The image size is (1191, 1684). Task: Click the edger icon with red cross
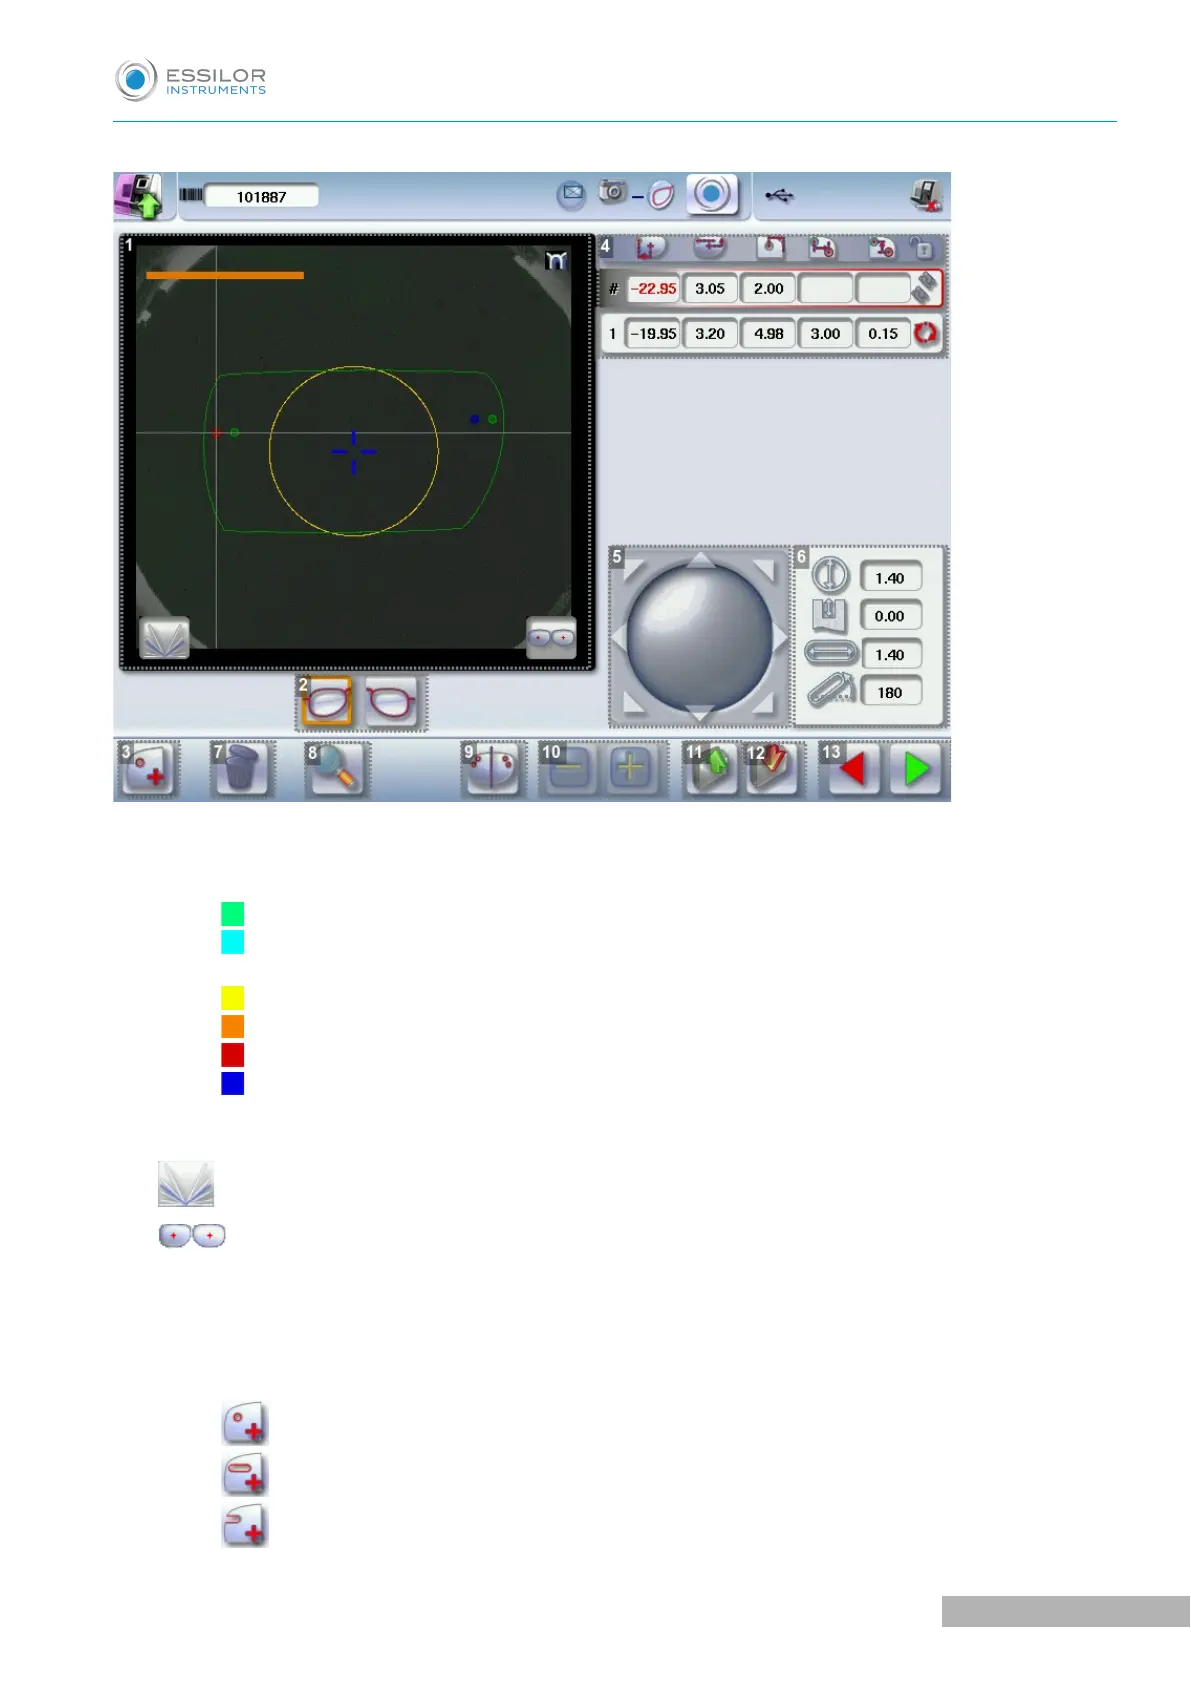pyautogui.click(x=926, y=195)
